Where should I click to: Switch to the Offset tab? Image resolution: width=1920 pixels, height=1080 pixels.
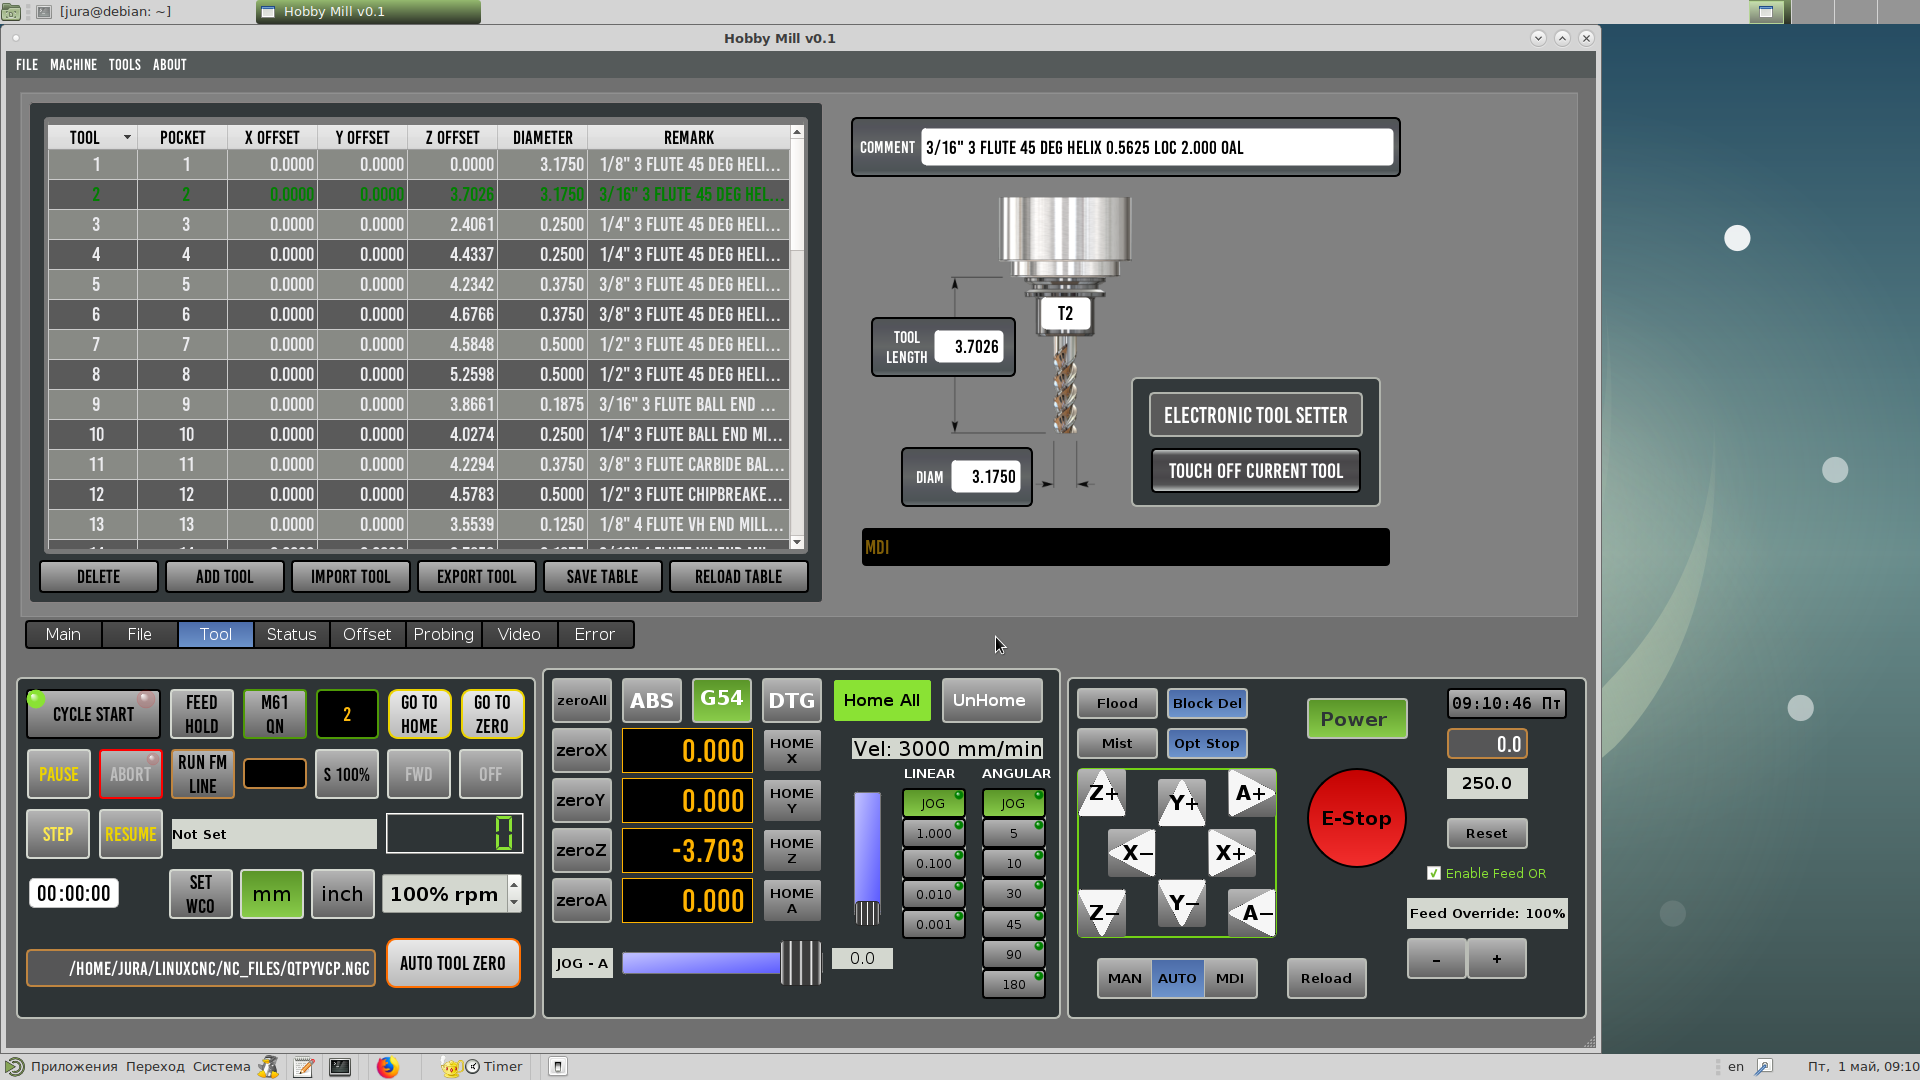367,634
